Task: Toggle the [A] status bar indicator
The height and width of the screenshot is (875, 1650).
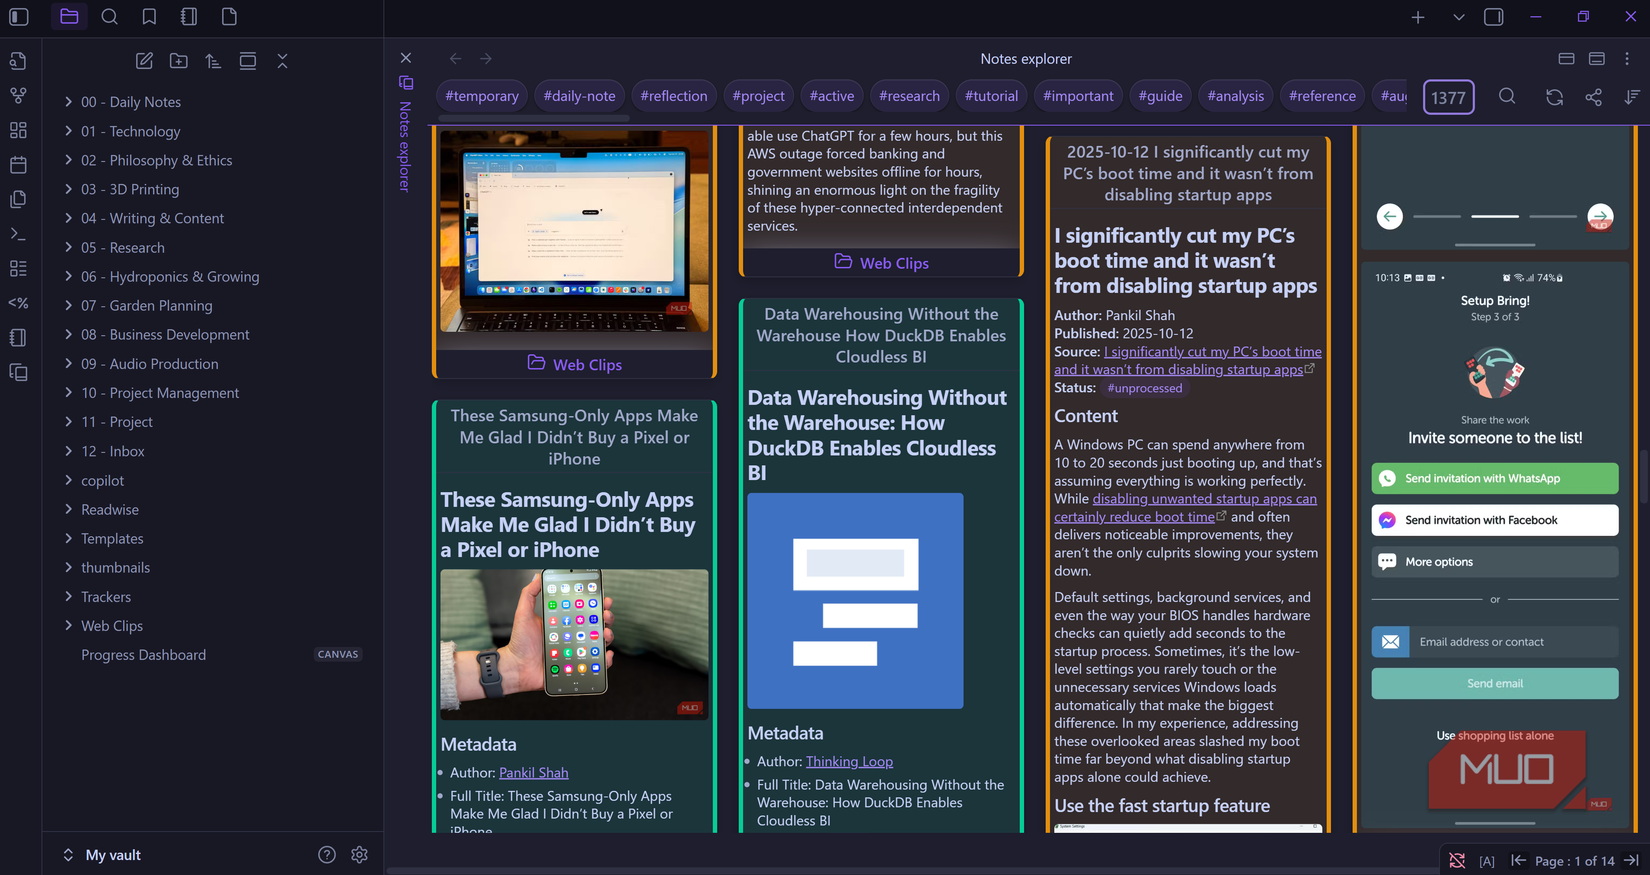Action: (1487, 861)
